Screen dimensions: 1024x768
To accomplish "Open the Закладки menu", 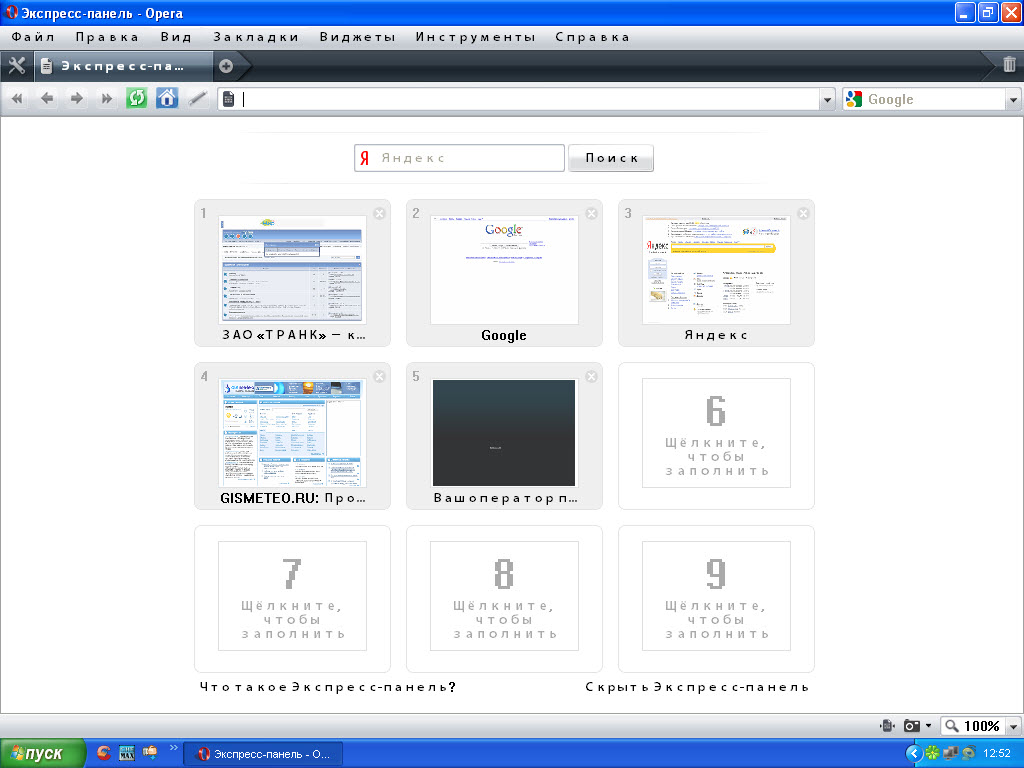I will click(256, 37).
